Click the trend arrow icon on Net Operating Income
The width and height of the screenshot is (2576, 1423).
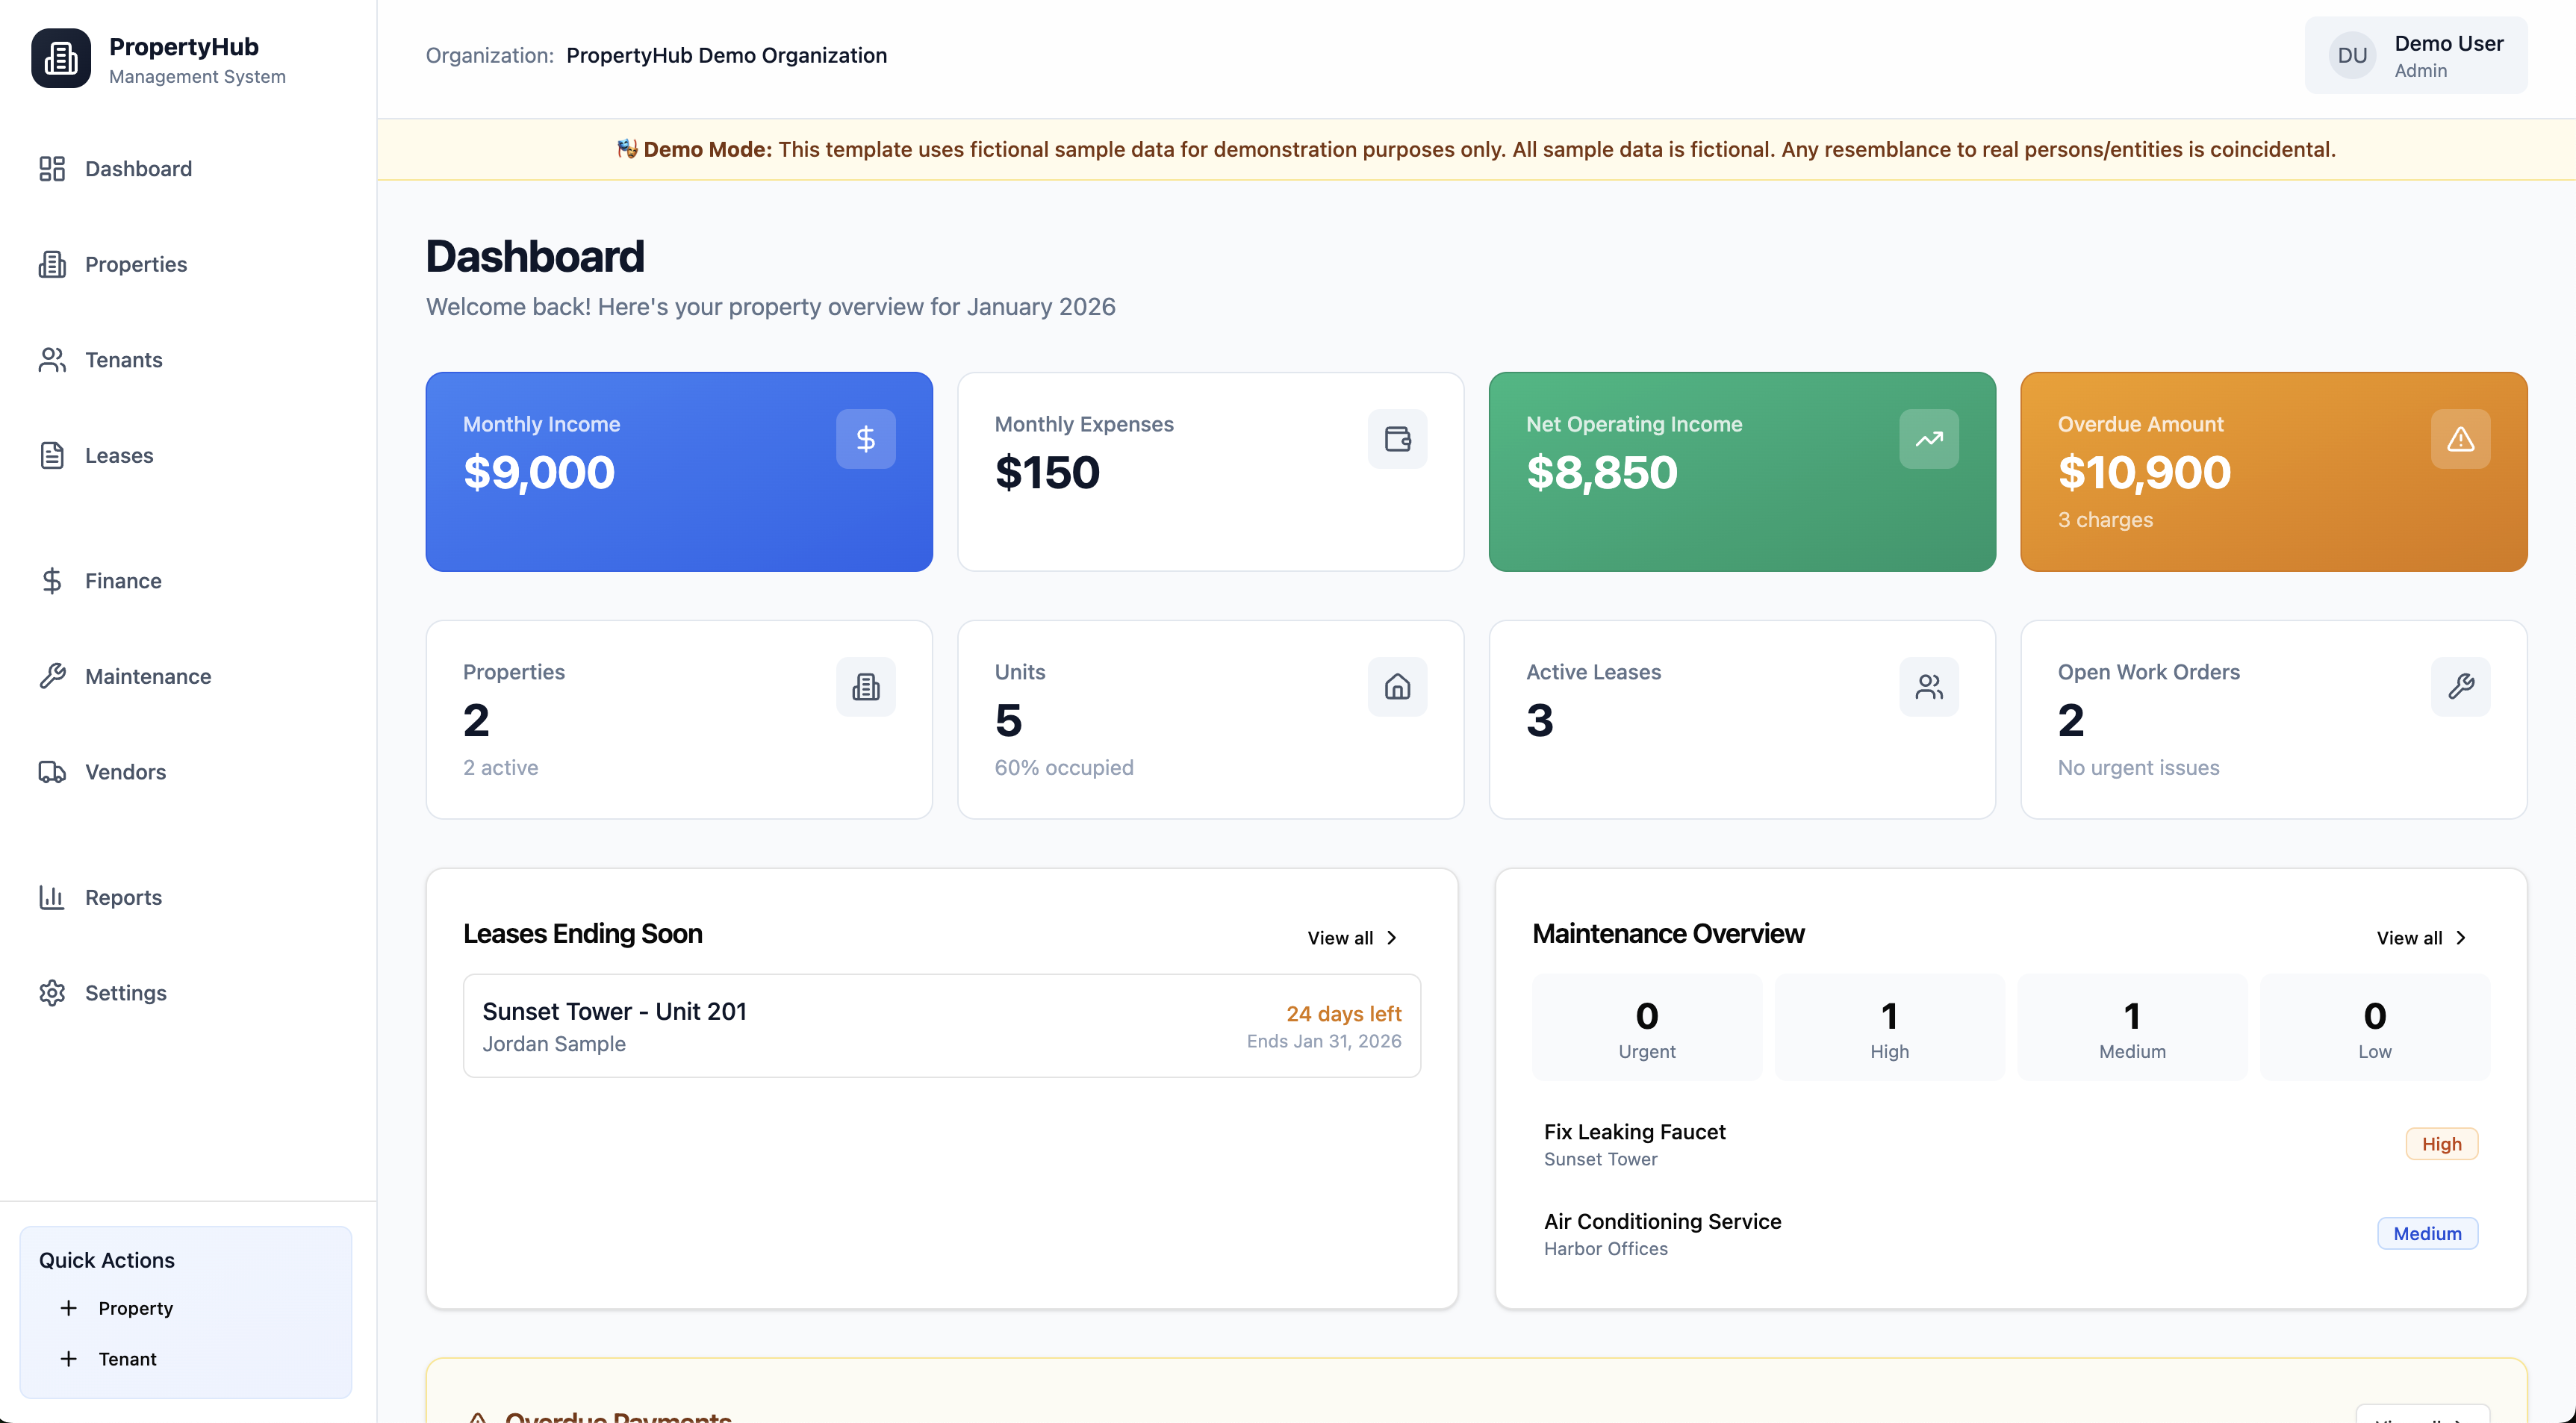tap(1929, 439)
